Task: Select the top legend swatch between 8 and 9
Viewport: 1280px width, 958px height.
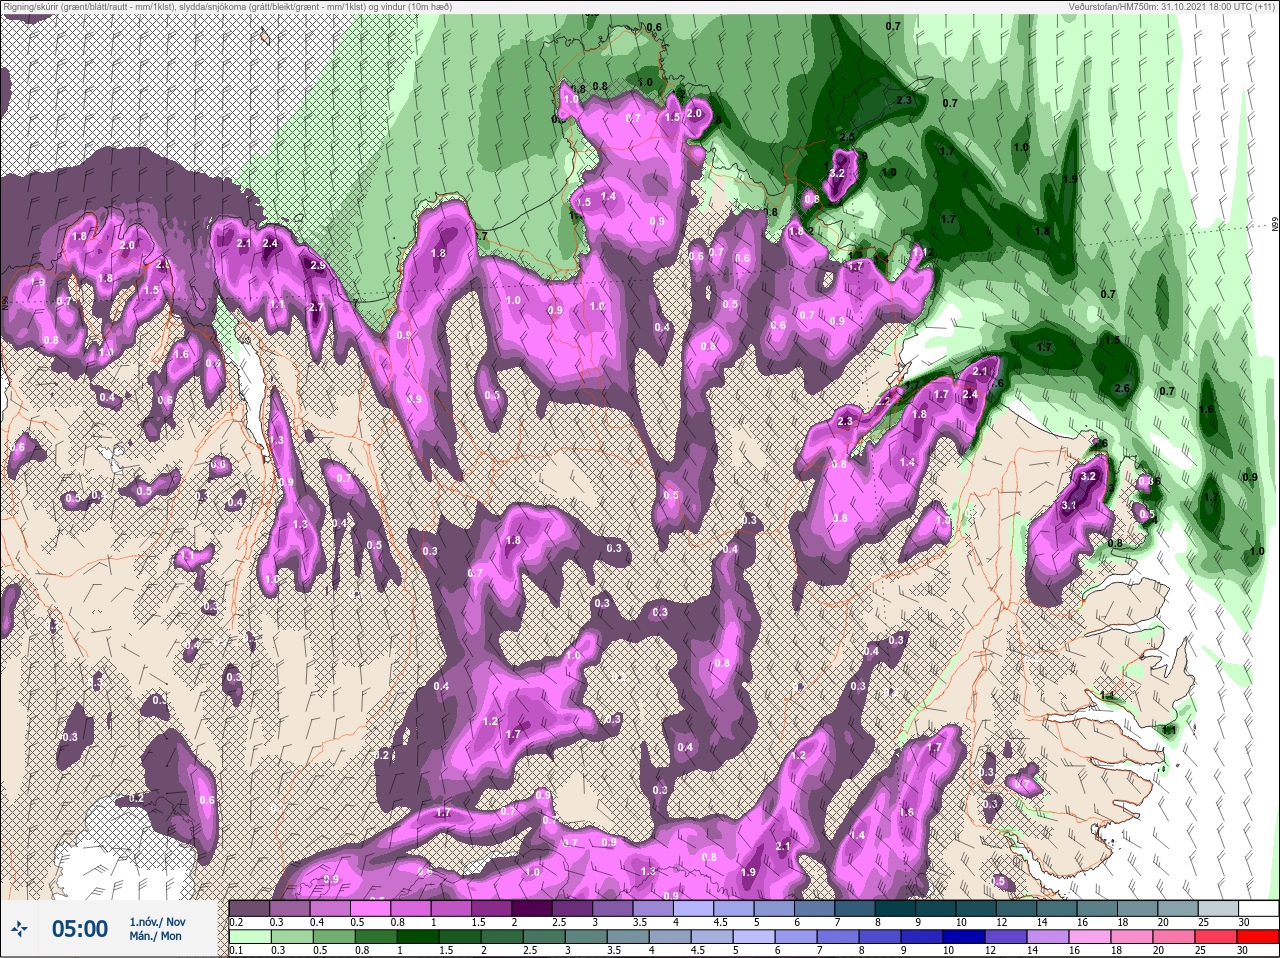Action: tap(896, 907)
